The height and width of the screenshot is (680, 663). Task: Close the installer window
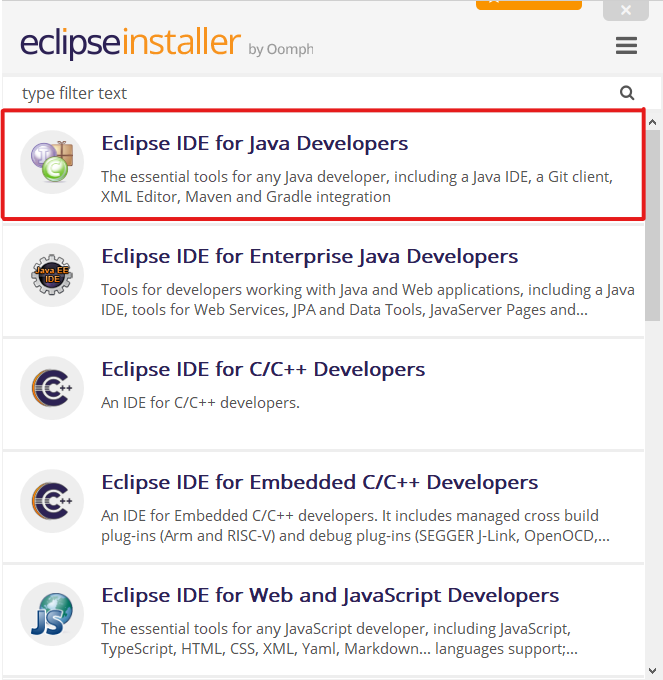click(626, 10)
